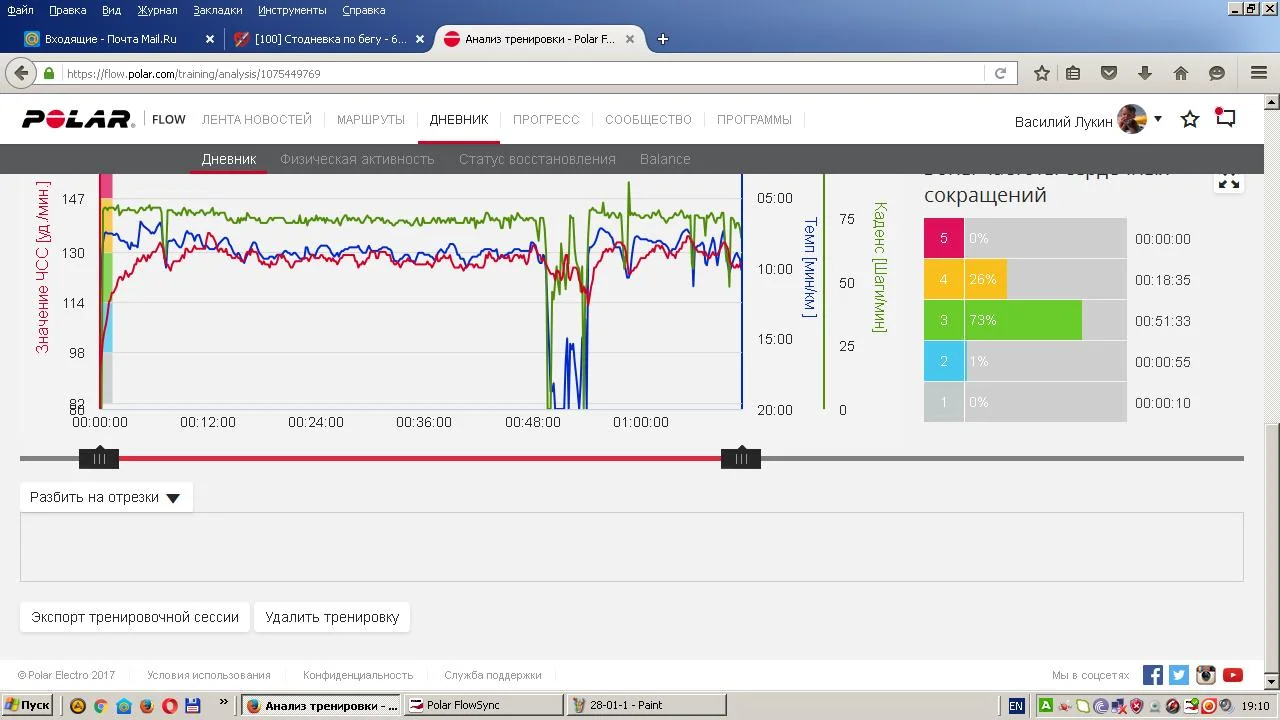Expand the Разбить на отрезки dropdown
Screen dimensions: 1280x720
[x=105, y=497]
